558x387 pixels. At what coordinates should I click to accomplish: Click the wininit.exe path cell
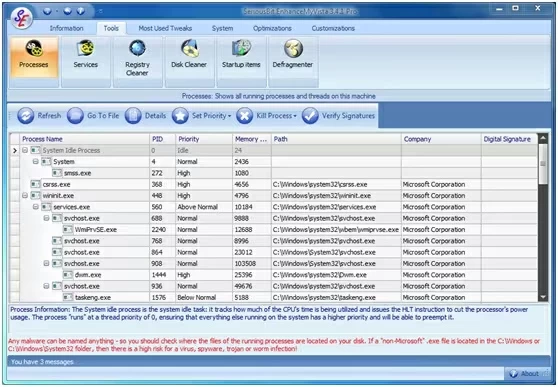pyautogui.click(x=336, y=195)
